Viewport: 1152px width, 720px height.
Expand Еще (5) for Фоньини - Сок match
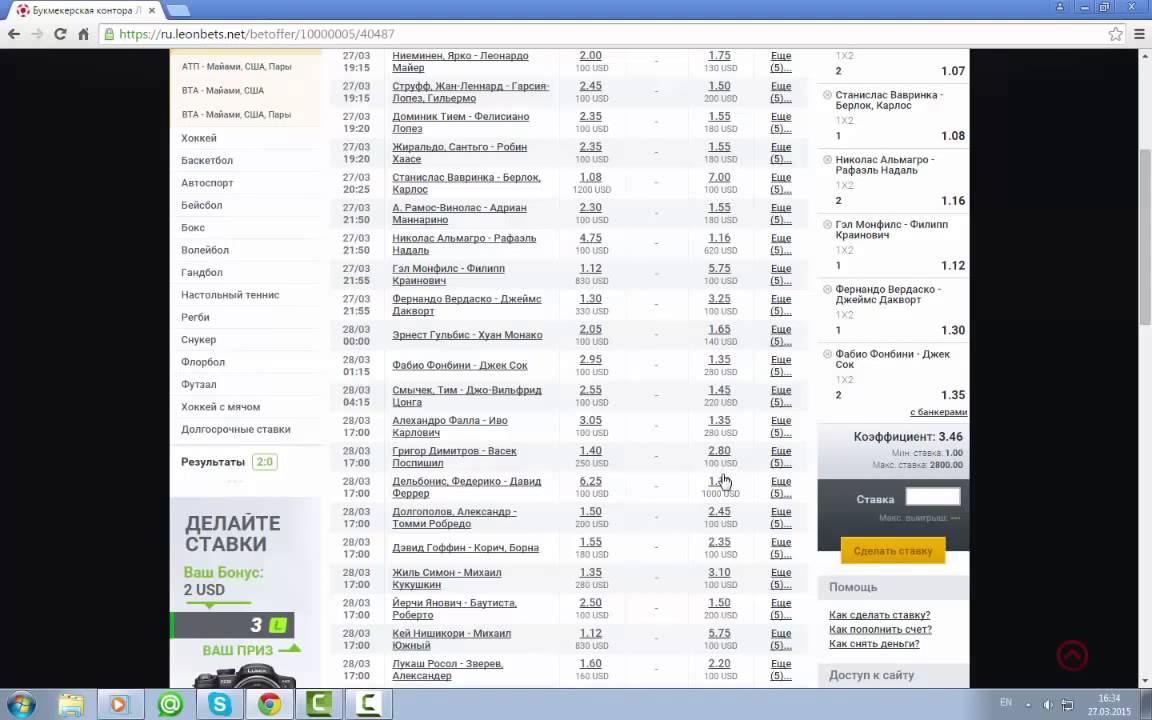(x=781, y=365)
